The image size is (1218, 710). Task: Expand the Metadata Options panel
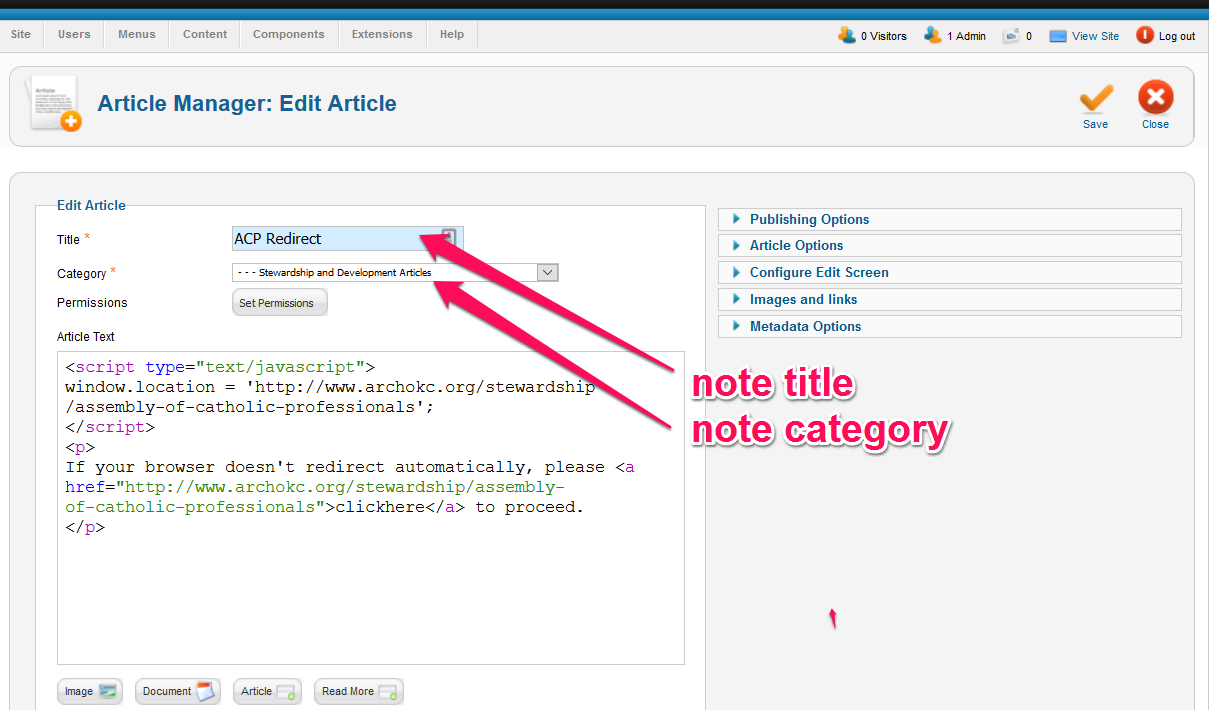tap(949, 326)
